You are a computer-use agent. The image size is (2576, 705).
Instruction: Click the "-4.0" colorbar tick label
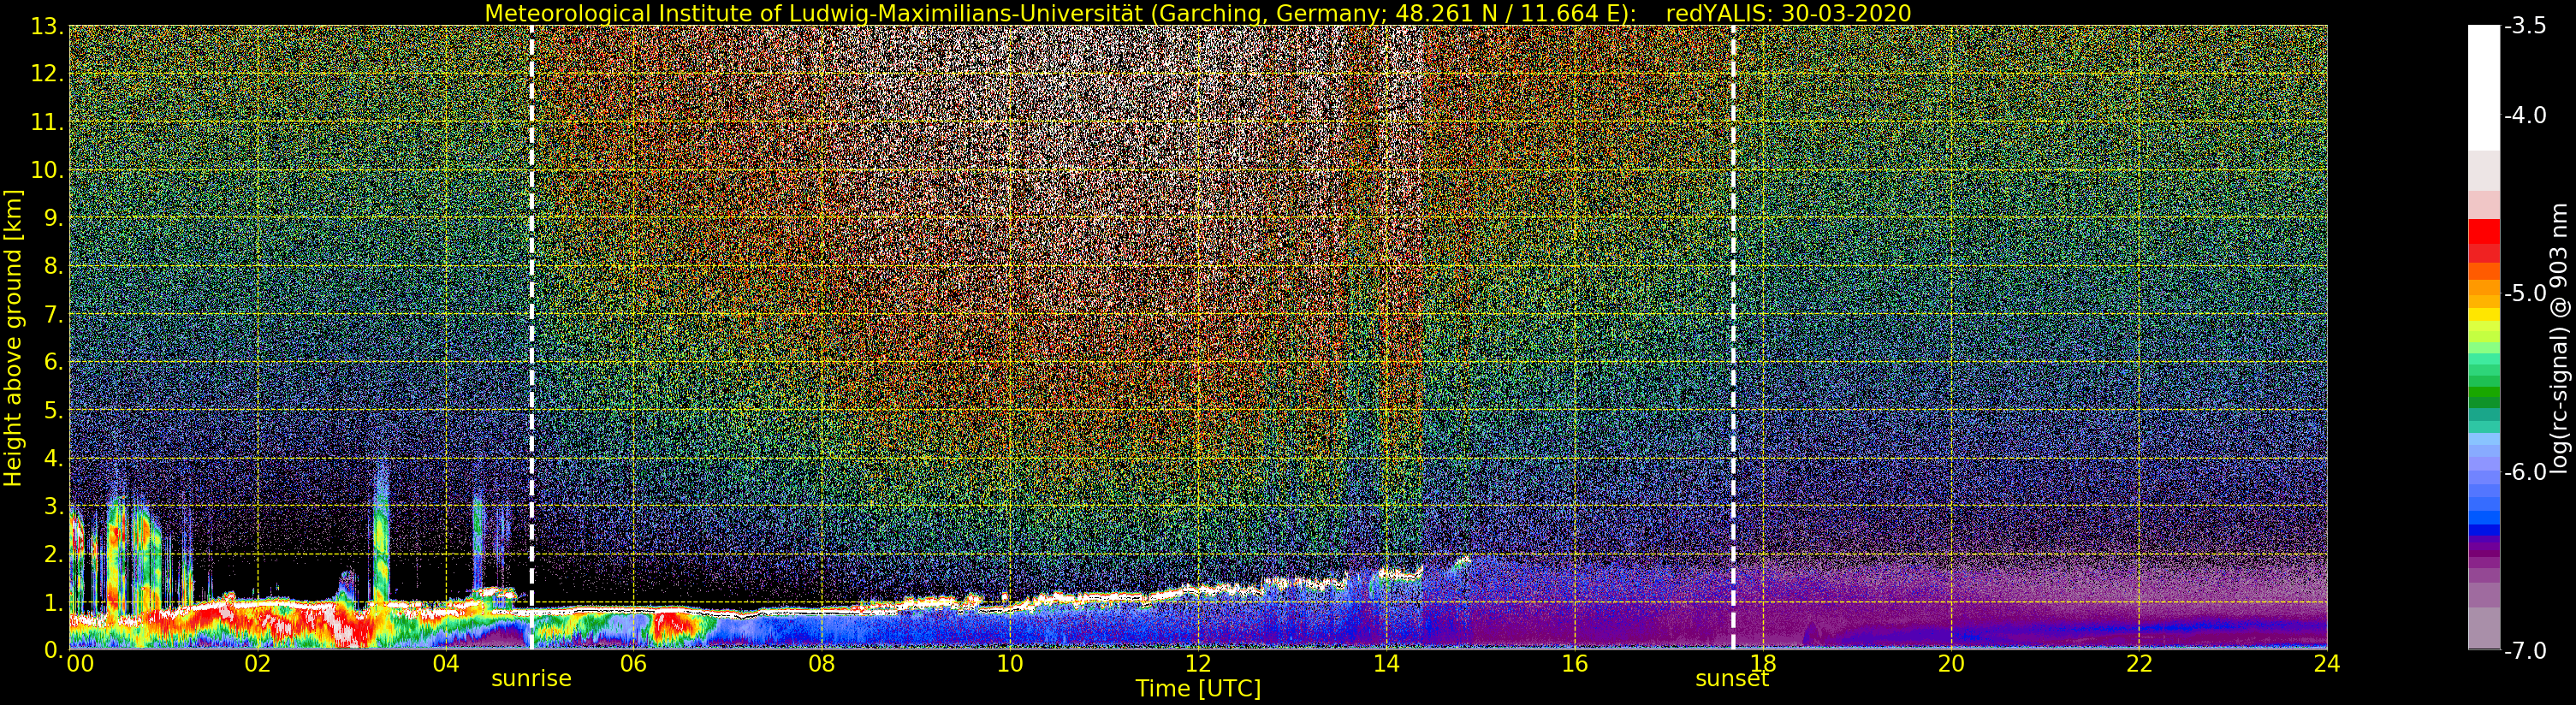[x=2525, y=115]
